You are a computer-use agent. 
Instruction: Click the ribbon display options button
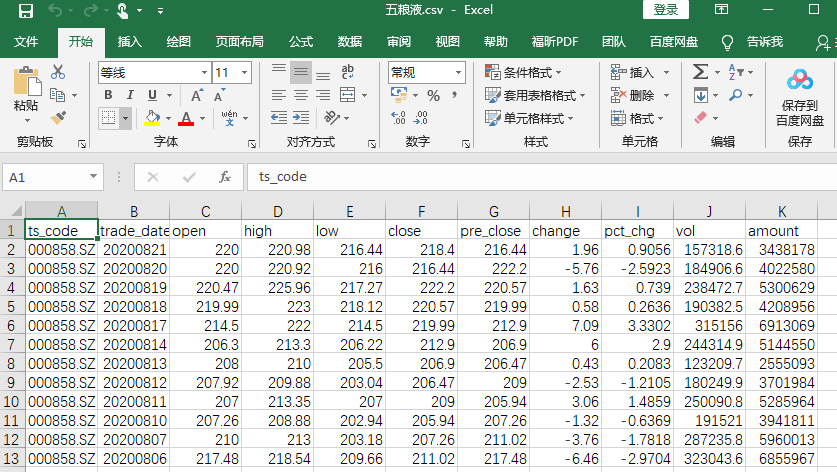[721, 10]
